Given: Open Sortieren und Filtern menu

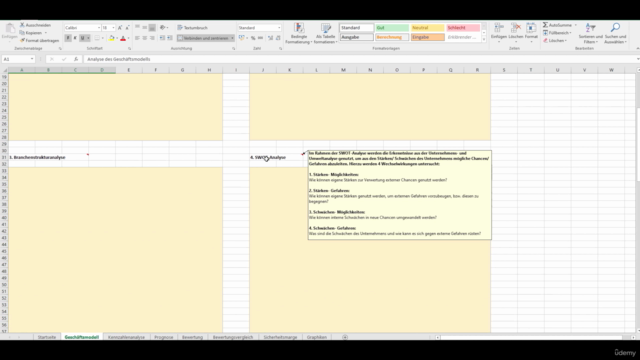Looking at the screenshot, I should coord(590,33).
